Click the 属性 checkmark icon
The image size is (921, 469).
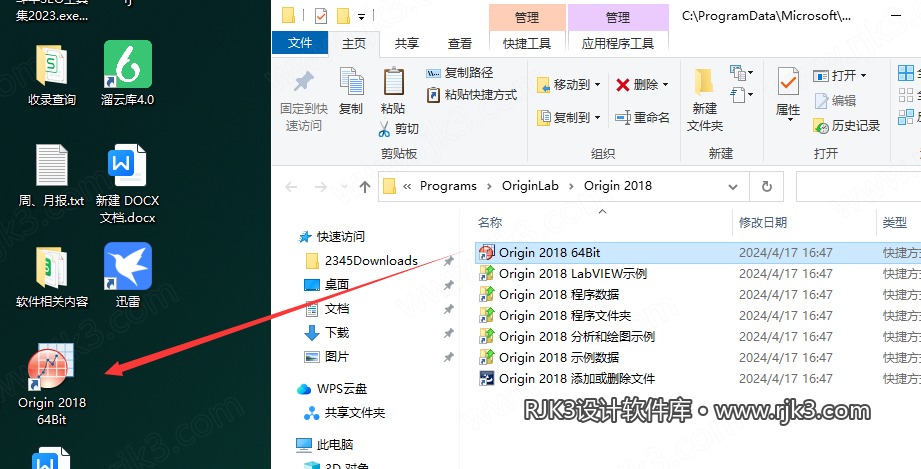point(788,81)
